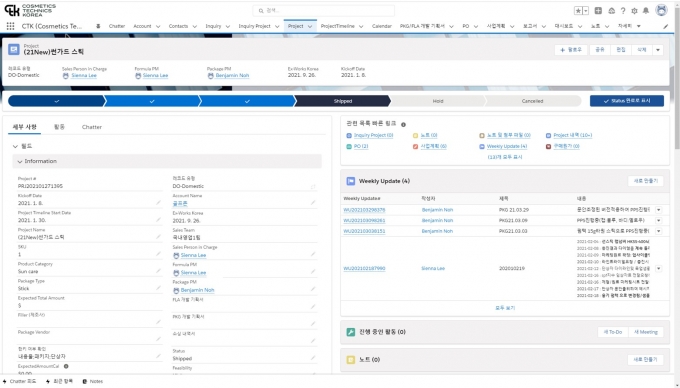Open more actions dropdown next to 삭제
This screenshot has width=680, height=388.
click(x=658, y=50)
